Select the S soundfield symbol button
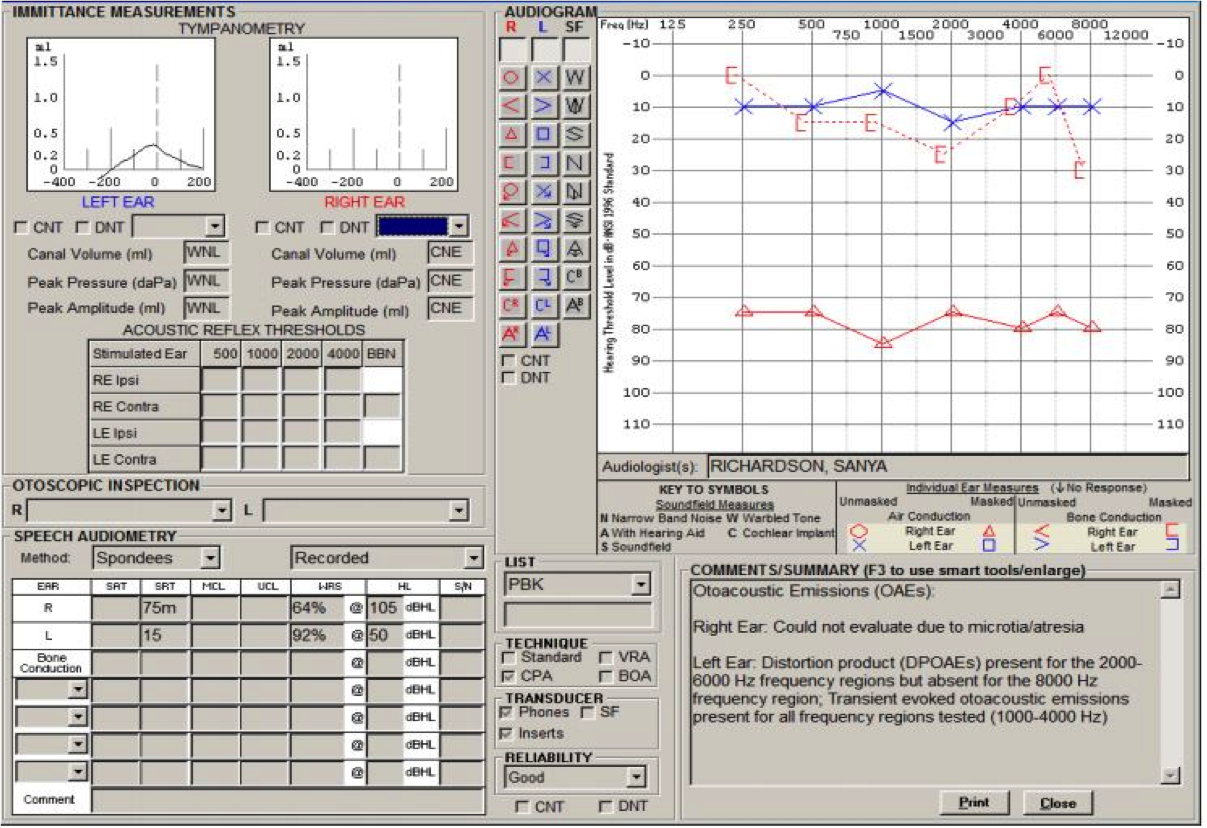Image resolution: width=1207 pixels, height=828 pixels. click(x=575, y=133)
